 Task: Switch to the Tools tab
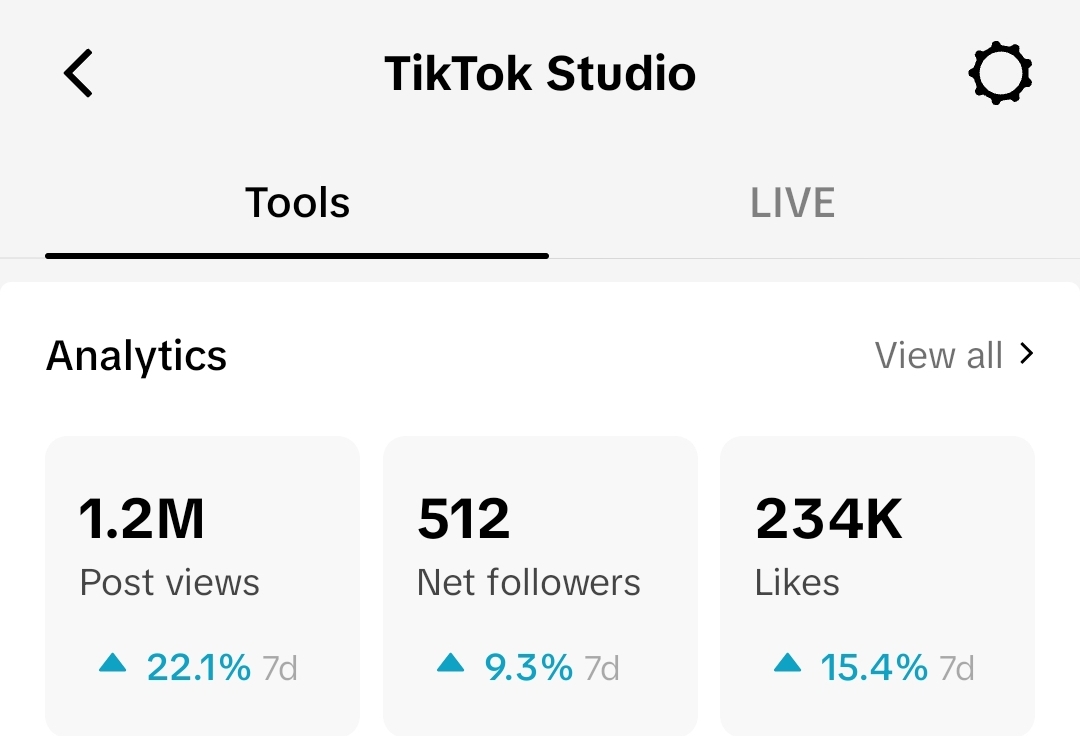(297, 204)
